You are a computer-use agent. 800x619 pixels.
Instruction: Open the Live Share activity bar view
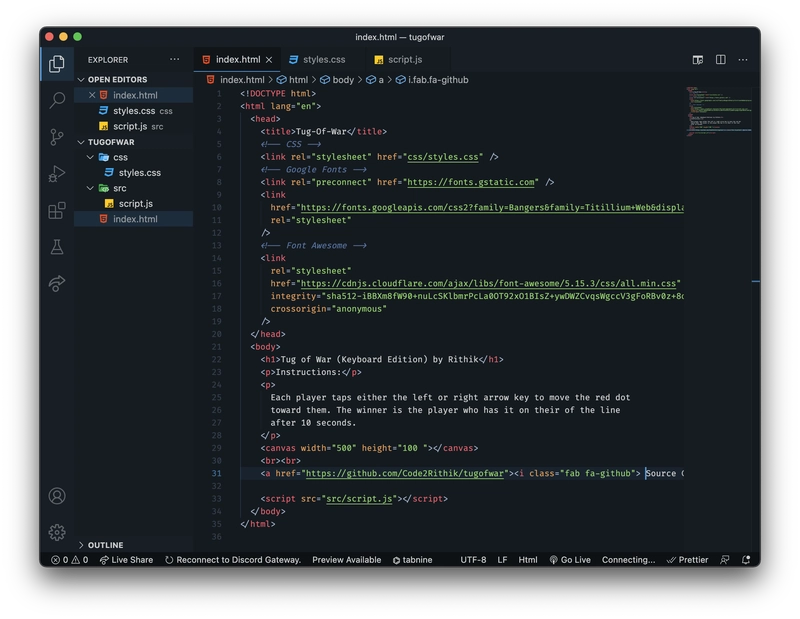click(x=57, y=283)
